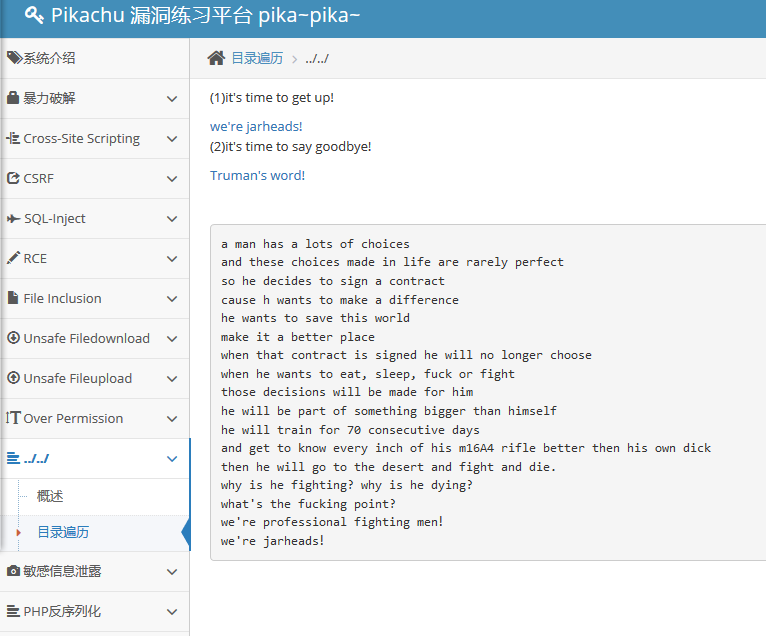
Task: Click the home icon in the breadcrumb
Action: 216,58
